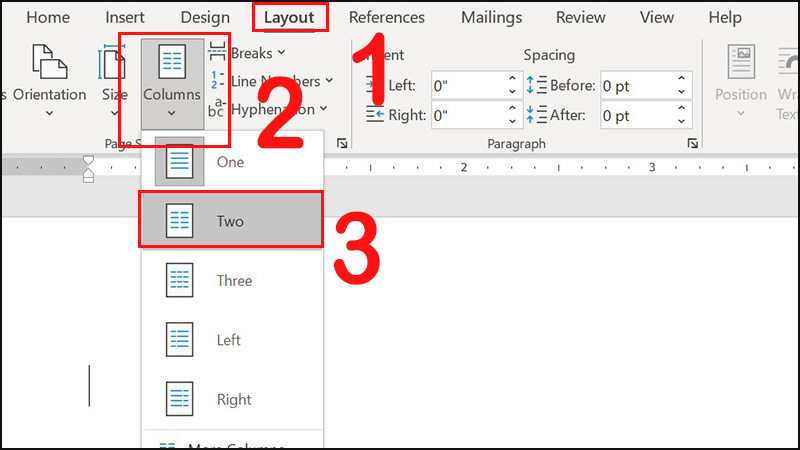Choose the Two columns option
800x450 pixels.
pyautogui.click(x=231, y=220)
